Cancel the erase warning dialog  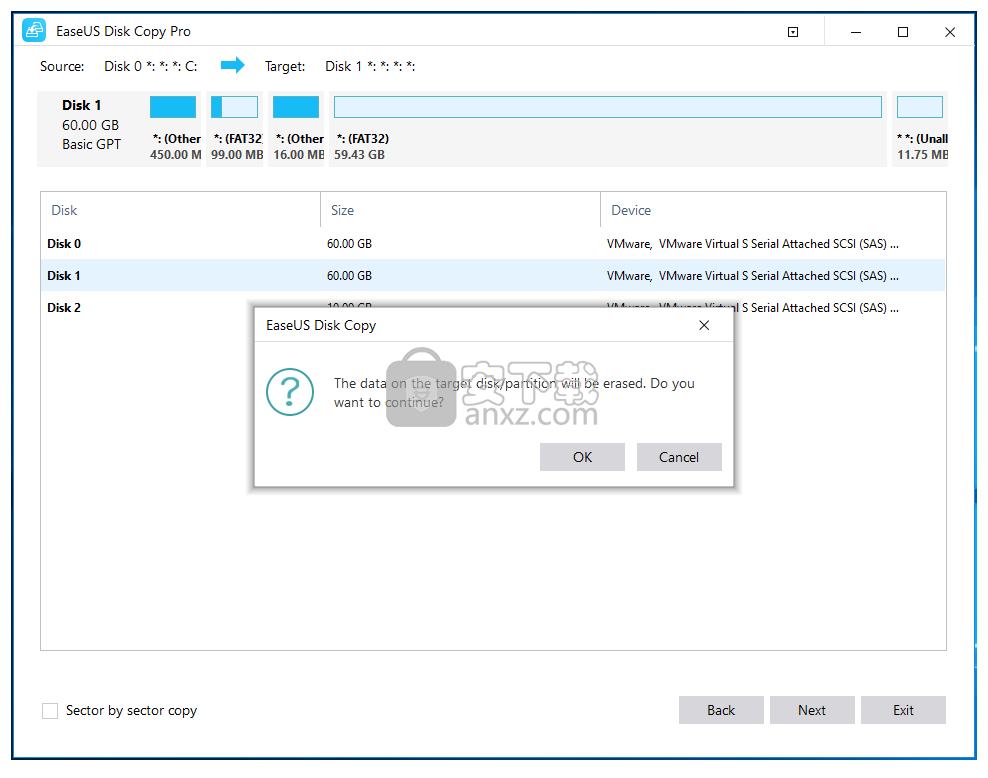tap(679, 457)
